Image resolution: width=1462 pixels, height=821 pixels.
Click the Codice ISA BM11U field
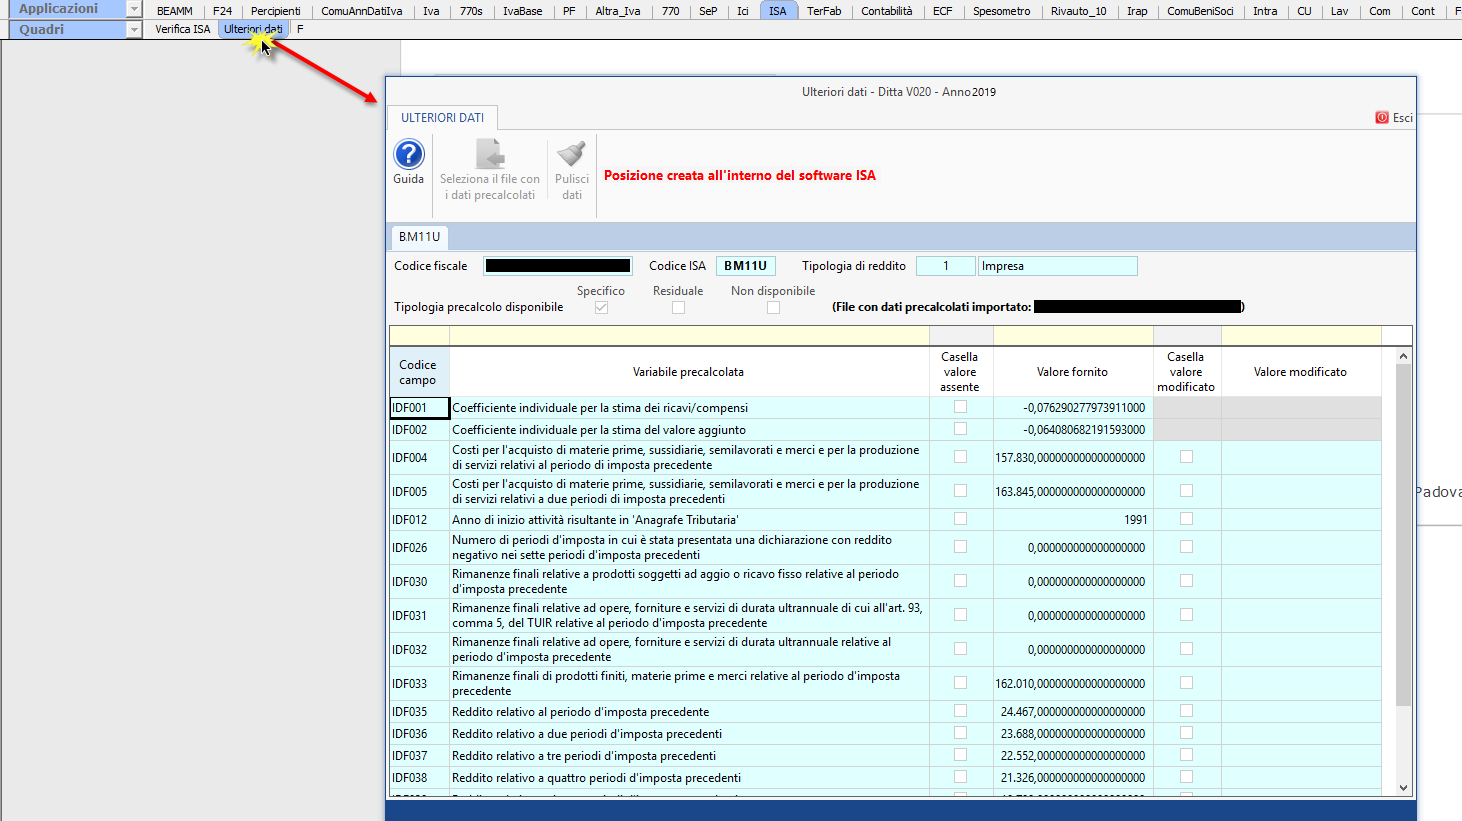pyautogui.click(x=745, y=266)
